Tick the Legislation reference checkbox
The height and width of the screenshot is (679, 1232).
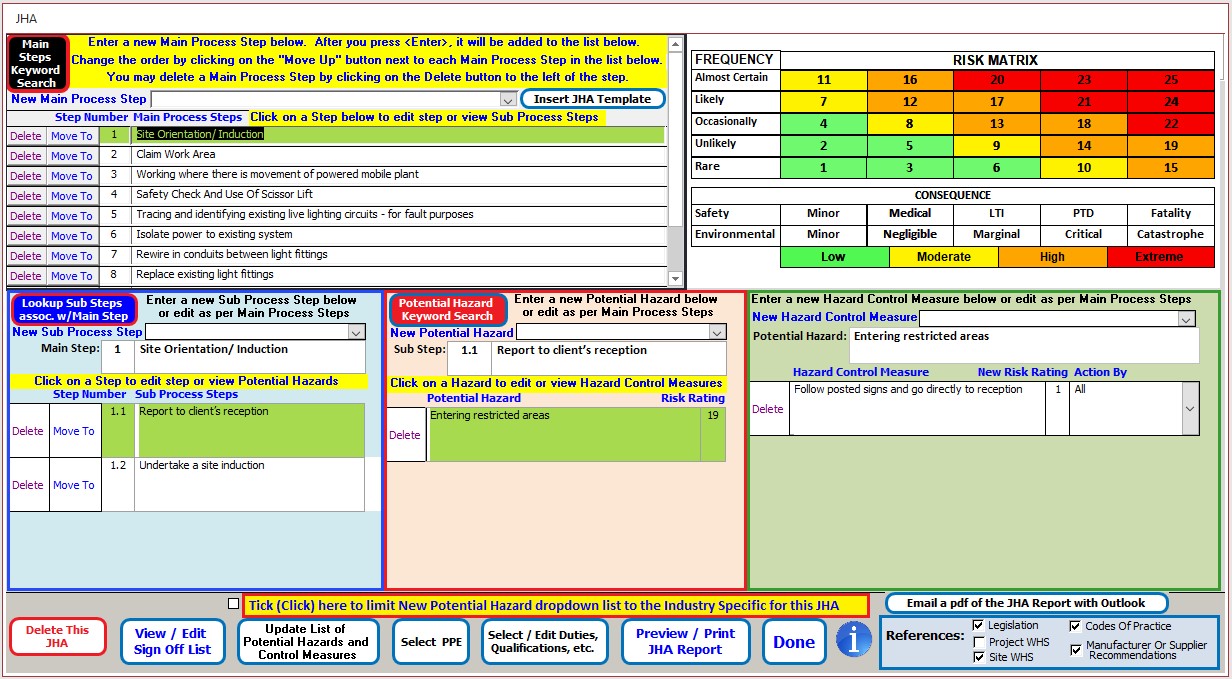point(978,626)
